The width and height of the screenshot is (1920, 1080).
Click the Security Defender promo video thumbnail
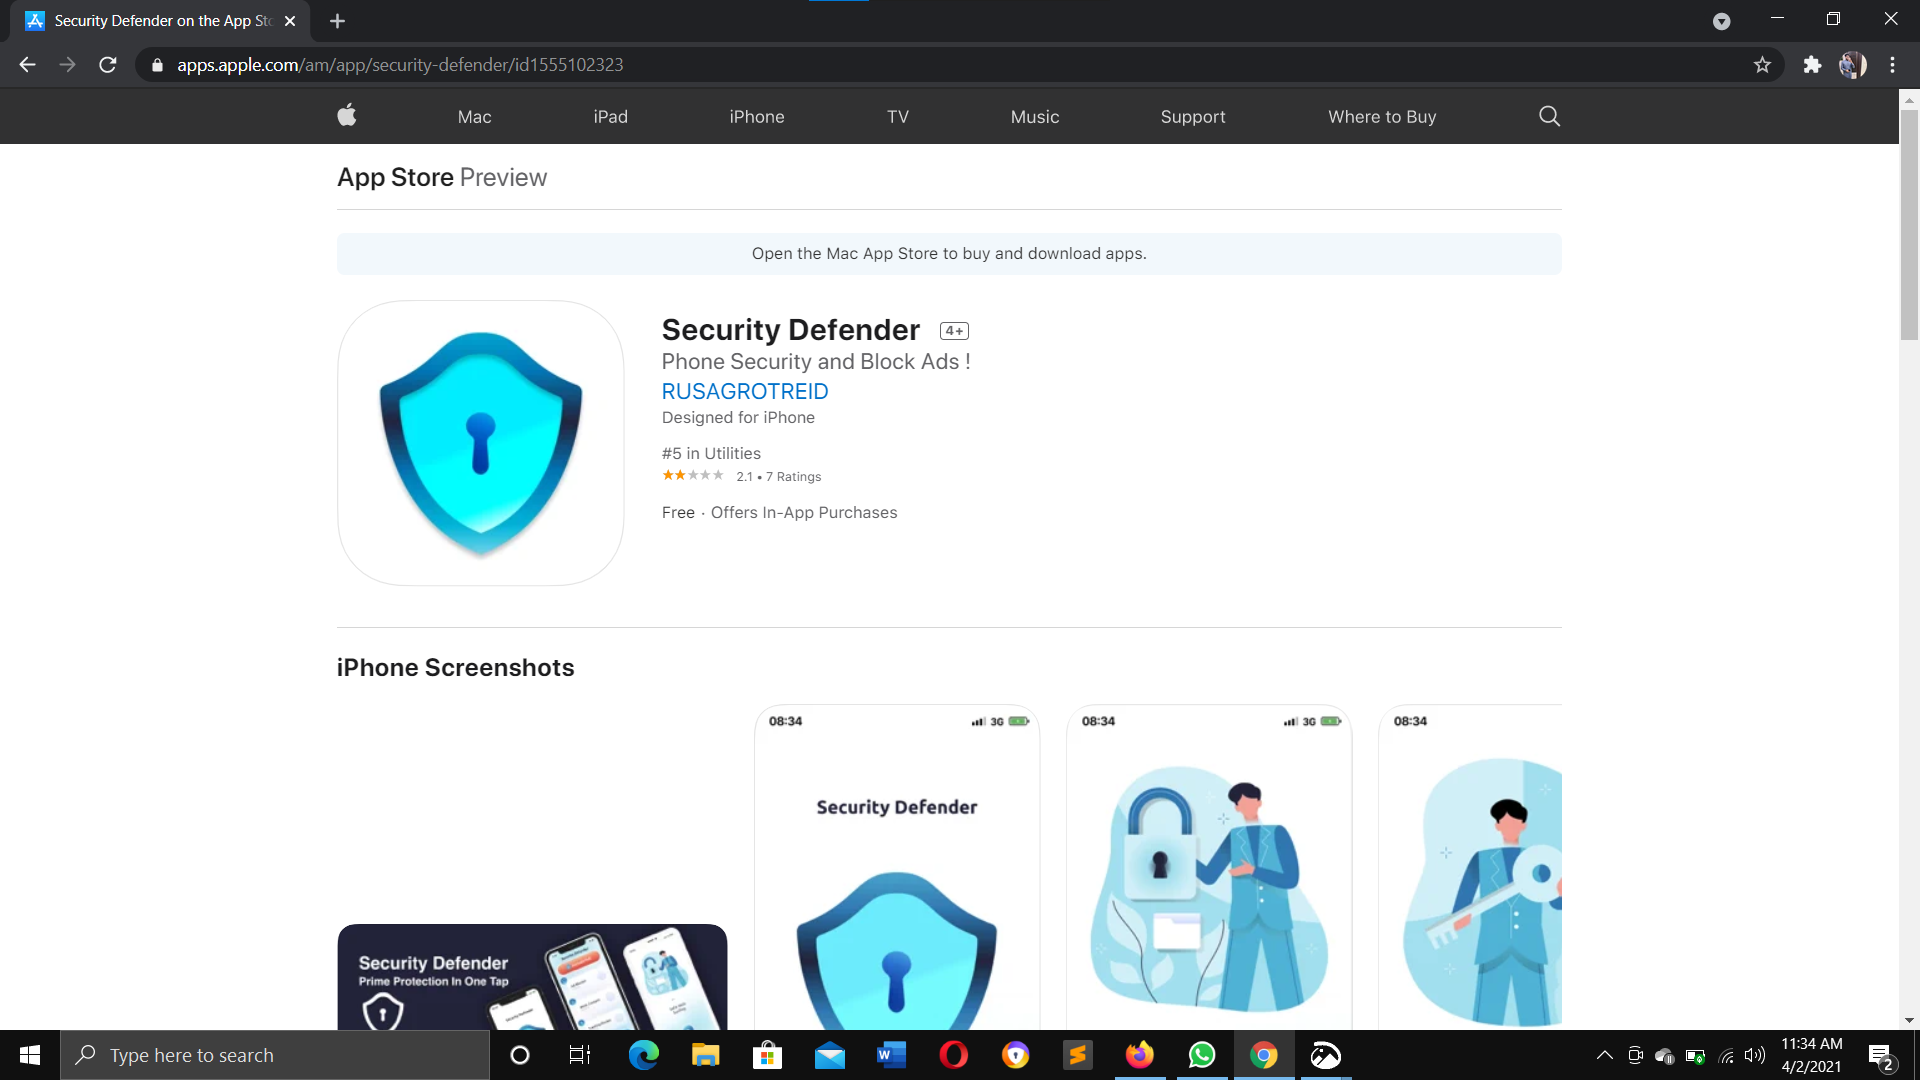click(x=532, y=976)
